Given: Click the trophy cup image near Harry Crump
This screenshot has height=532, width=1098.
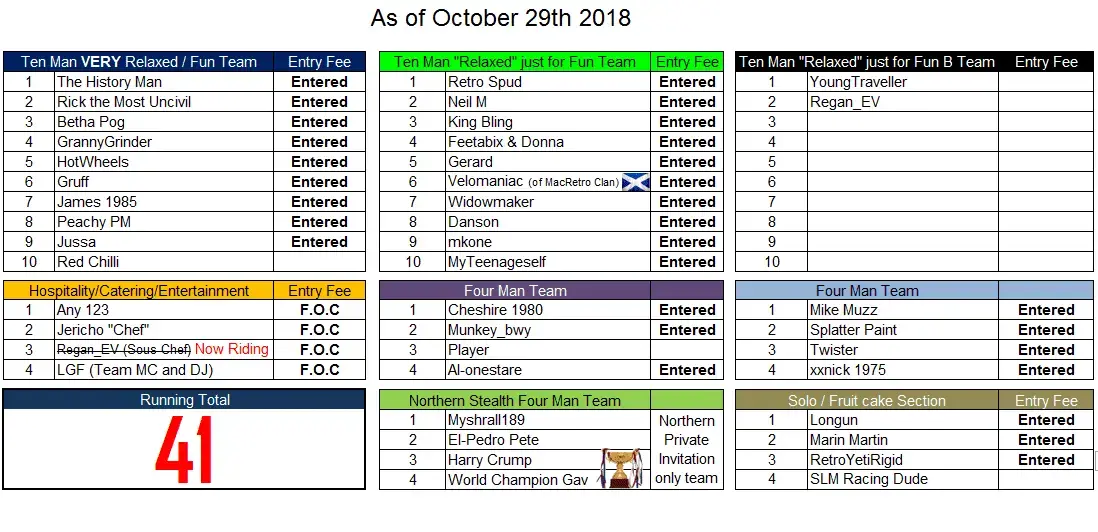Looking at the screenshot, I should pos(622,468).
